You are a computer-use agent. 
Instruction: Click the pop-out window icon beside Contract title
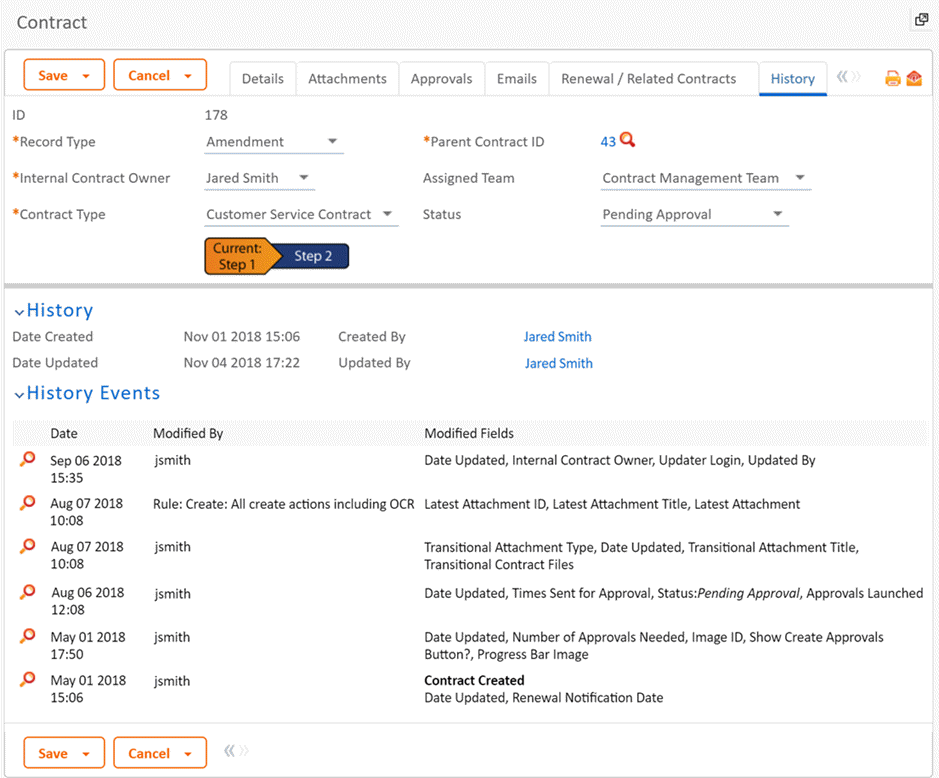pyautogui.click(x=921, y=20)
